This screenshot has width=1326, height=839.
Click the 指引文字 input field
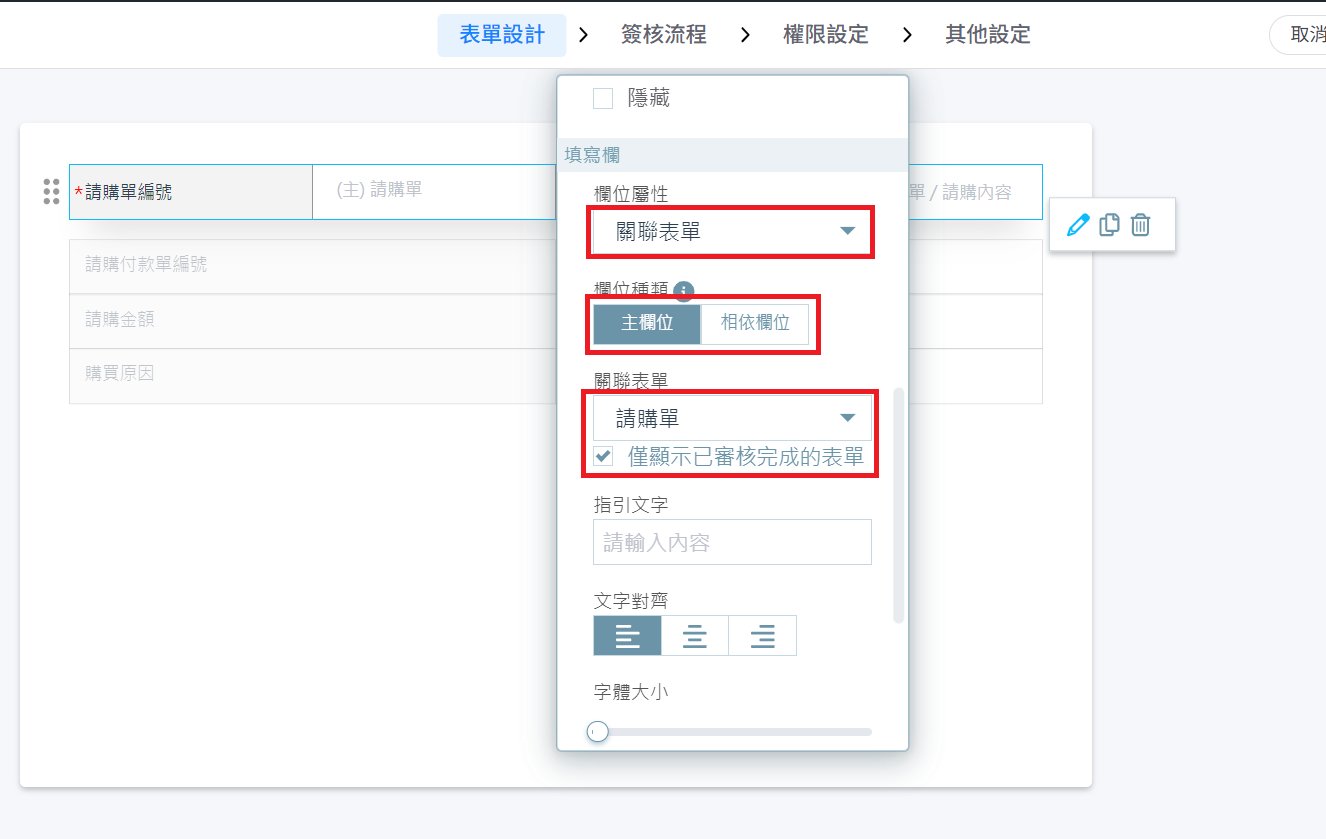click(732, 542)
